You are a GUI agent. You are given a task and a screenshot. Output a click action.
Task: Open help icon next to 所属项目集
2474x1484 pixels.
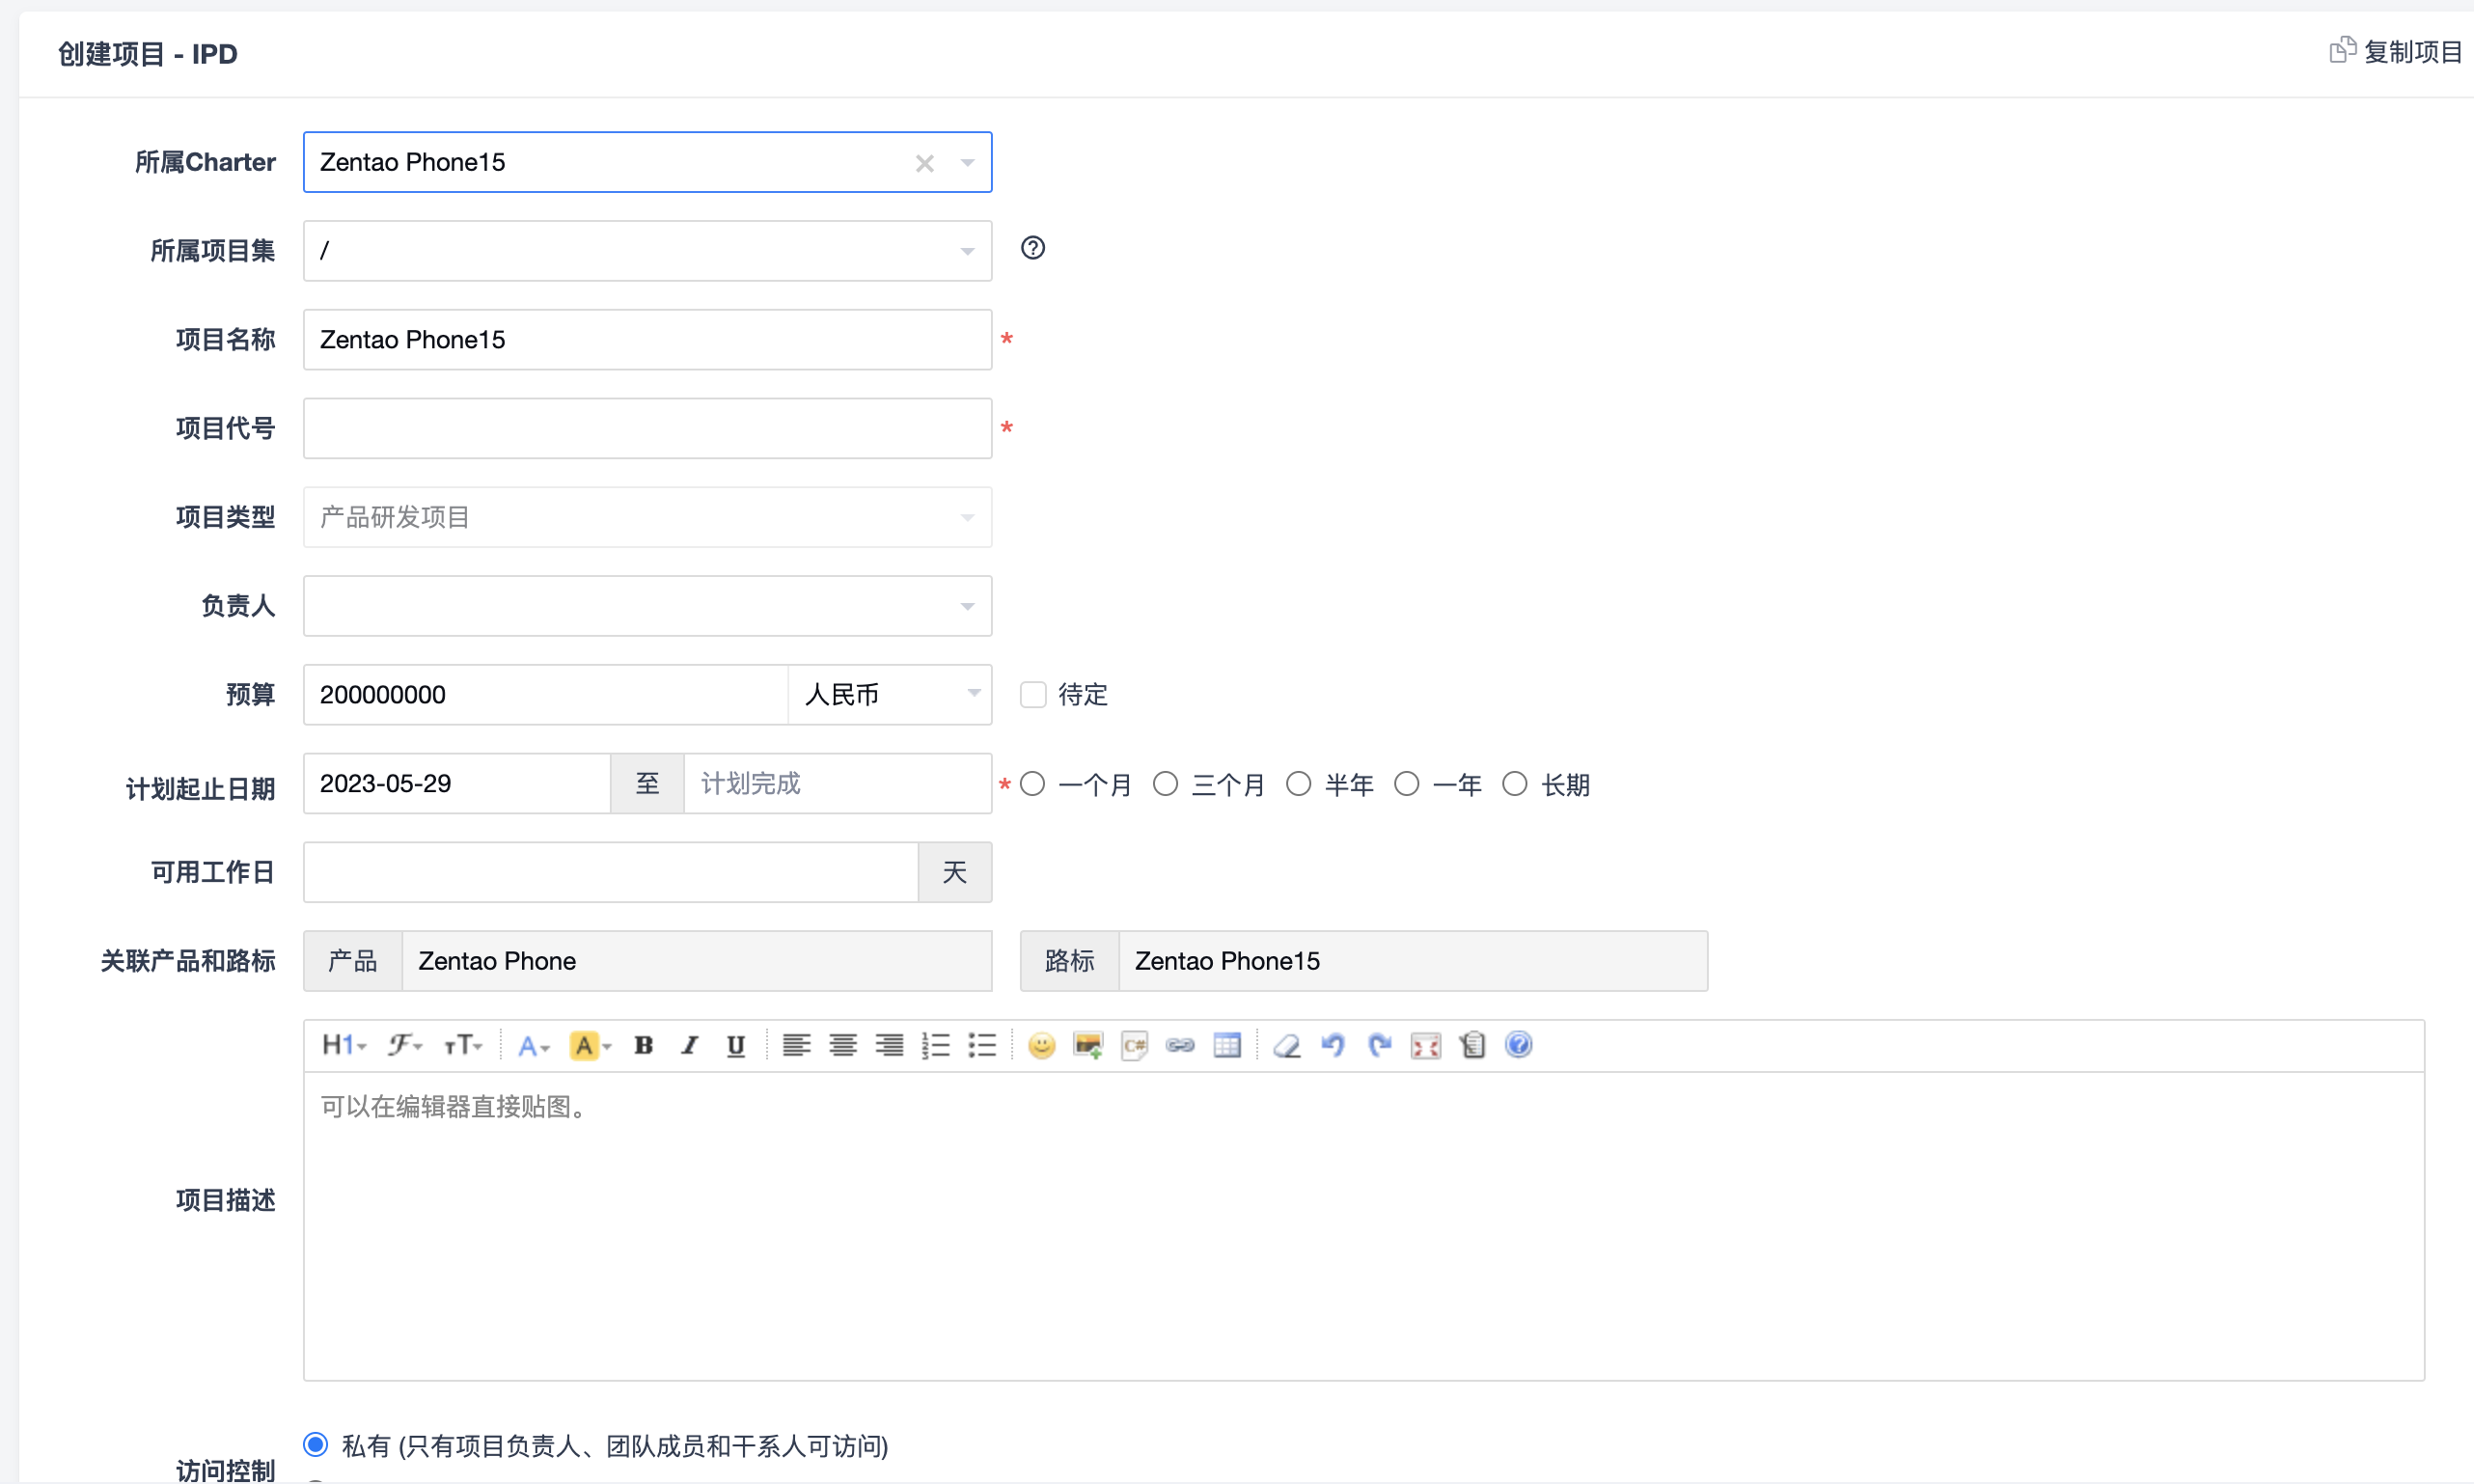(1033, 248)
